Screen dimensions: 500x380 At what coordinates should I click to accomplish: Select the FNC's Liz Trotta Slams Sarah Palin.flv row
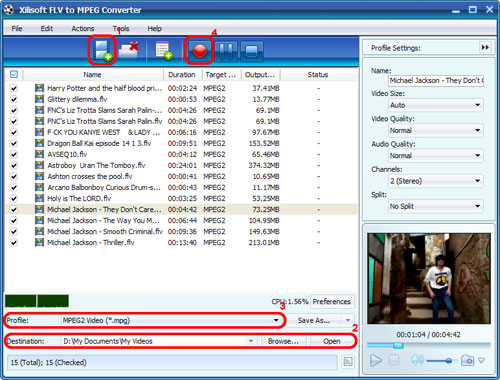point(181,121)
